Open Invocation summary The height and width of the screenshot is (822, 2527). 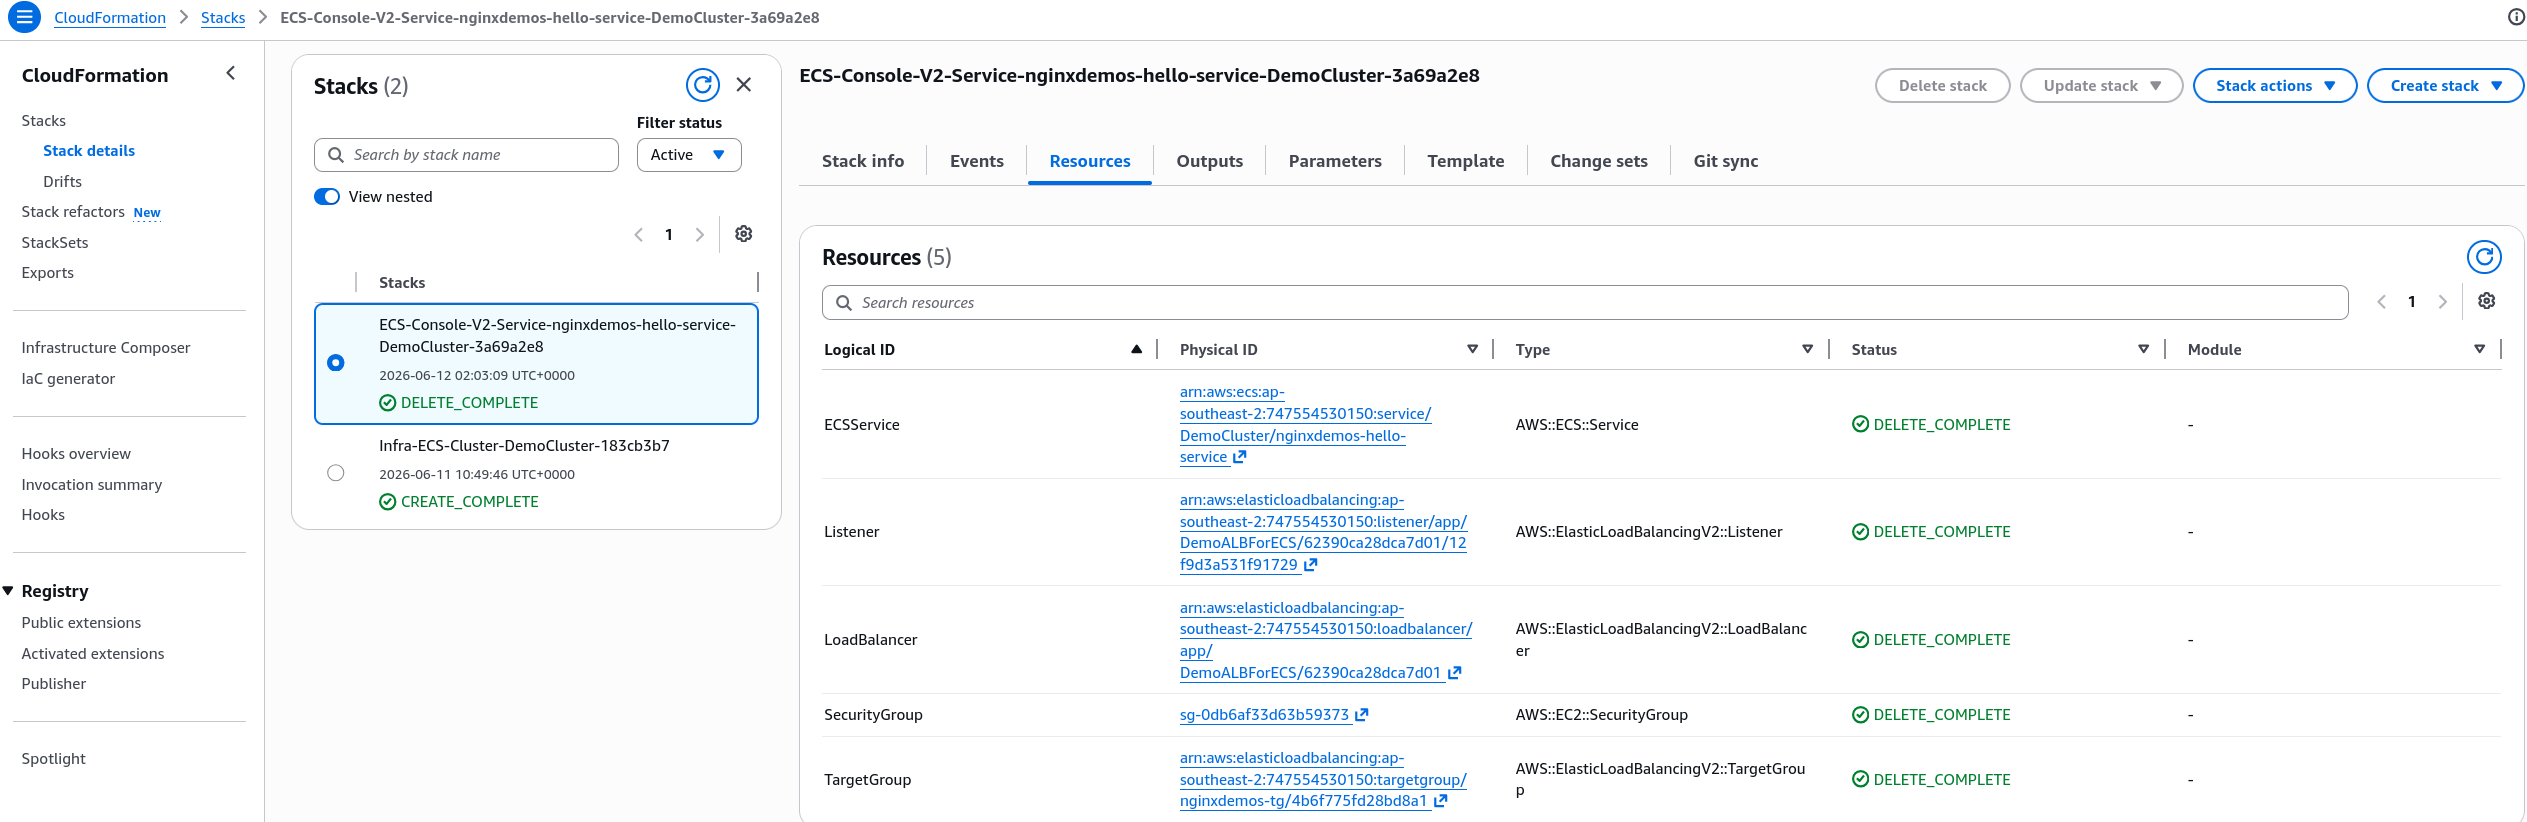(x=92, y=485)
